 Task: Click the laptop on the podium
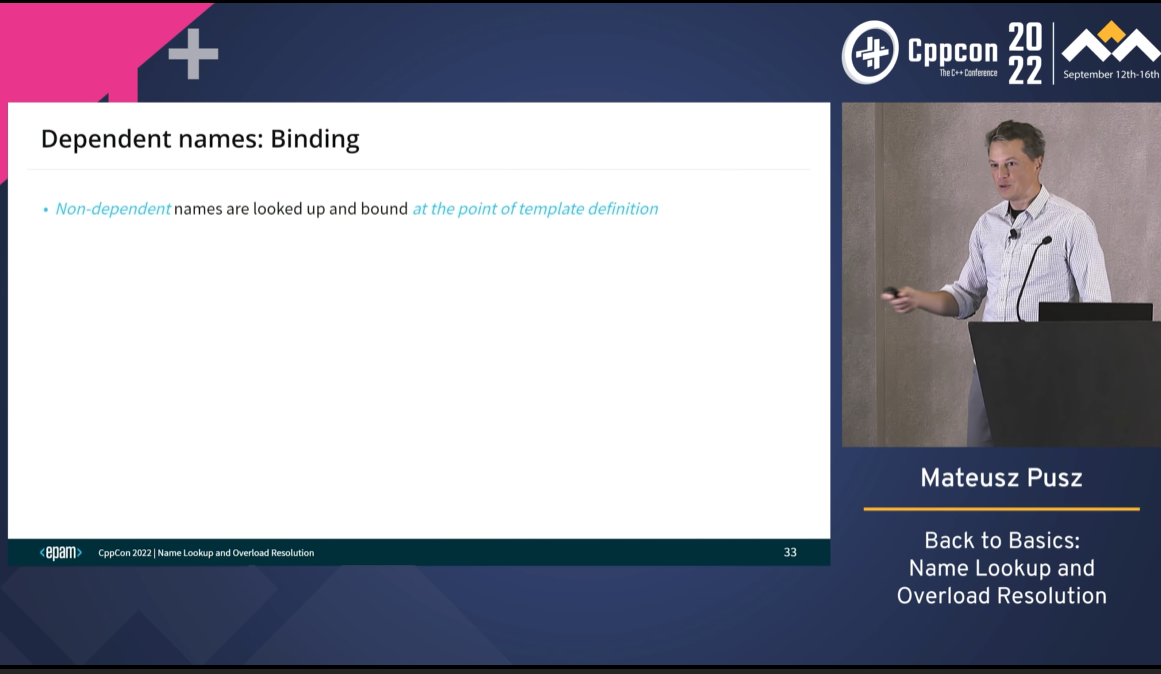click(x=1095, y=311)
